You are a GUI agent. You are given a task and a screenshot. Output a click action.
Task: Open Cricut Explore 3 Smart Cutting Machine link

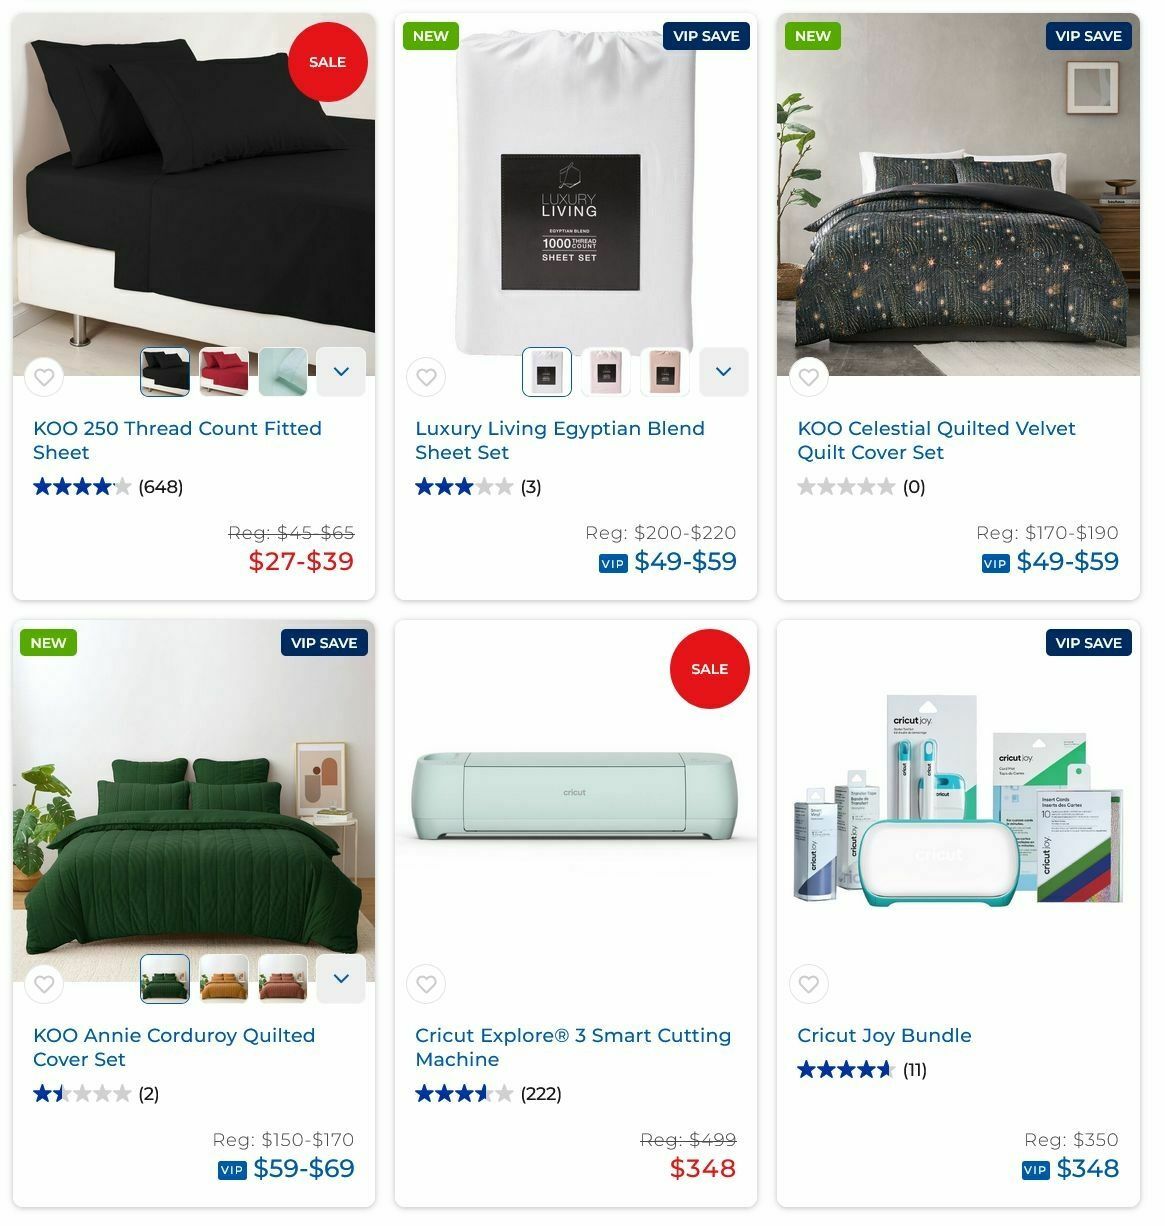point(573,1047)
